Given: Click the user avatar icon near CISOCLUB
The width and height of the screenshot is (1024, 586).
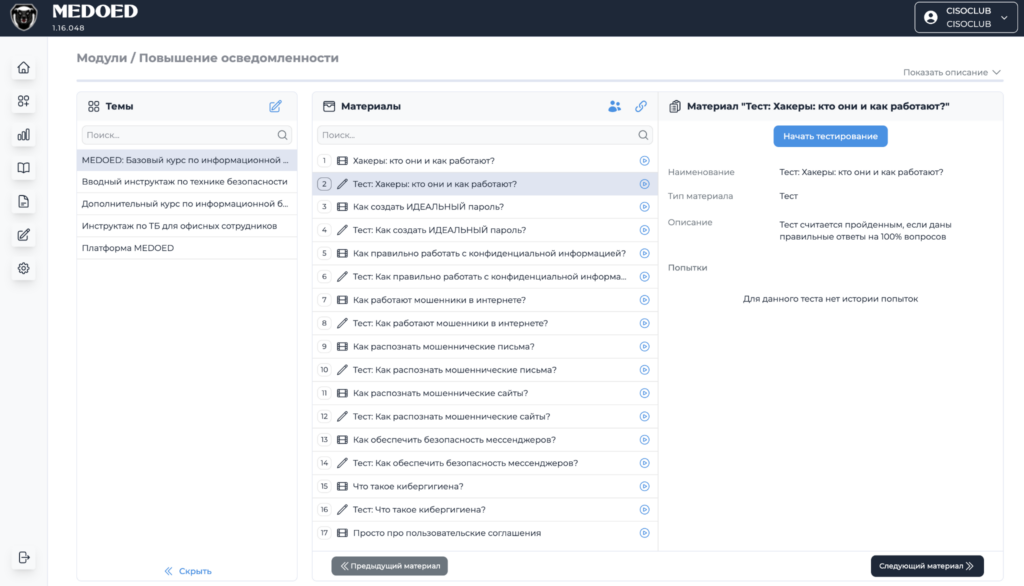Looking at the screenshot, I should (x=931, y=18).
